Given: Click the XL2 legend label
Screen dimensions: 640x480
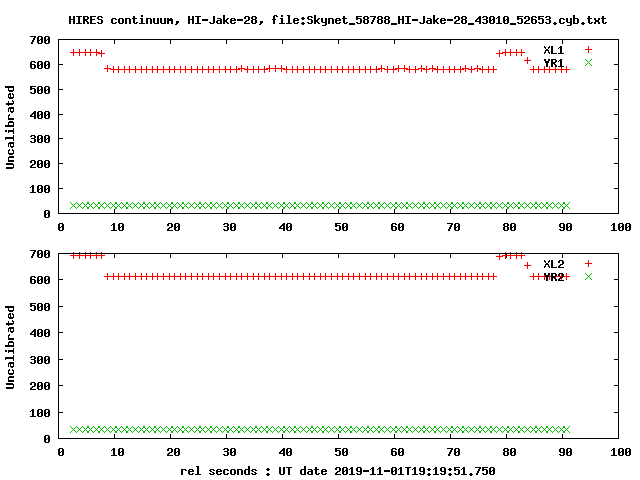Looking at the screenshot, I should 553,264.
